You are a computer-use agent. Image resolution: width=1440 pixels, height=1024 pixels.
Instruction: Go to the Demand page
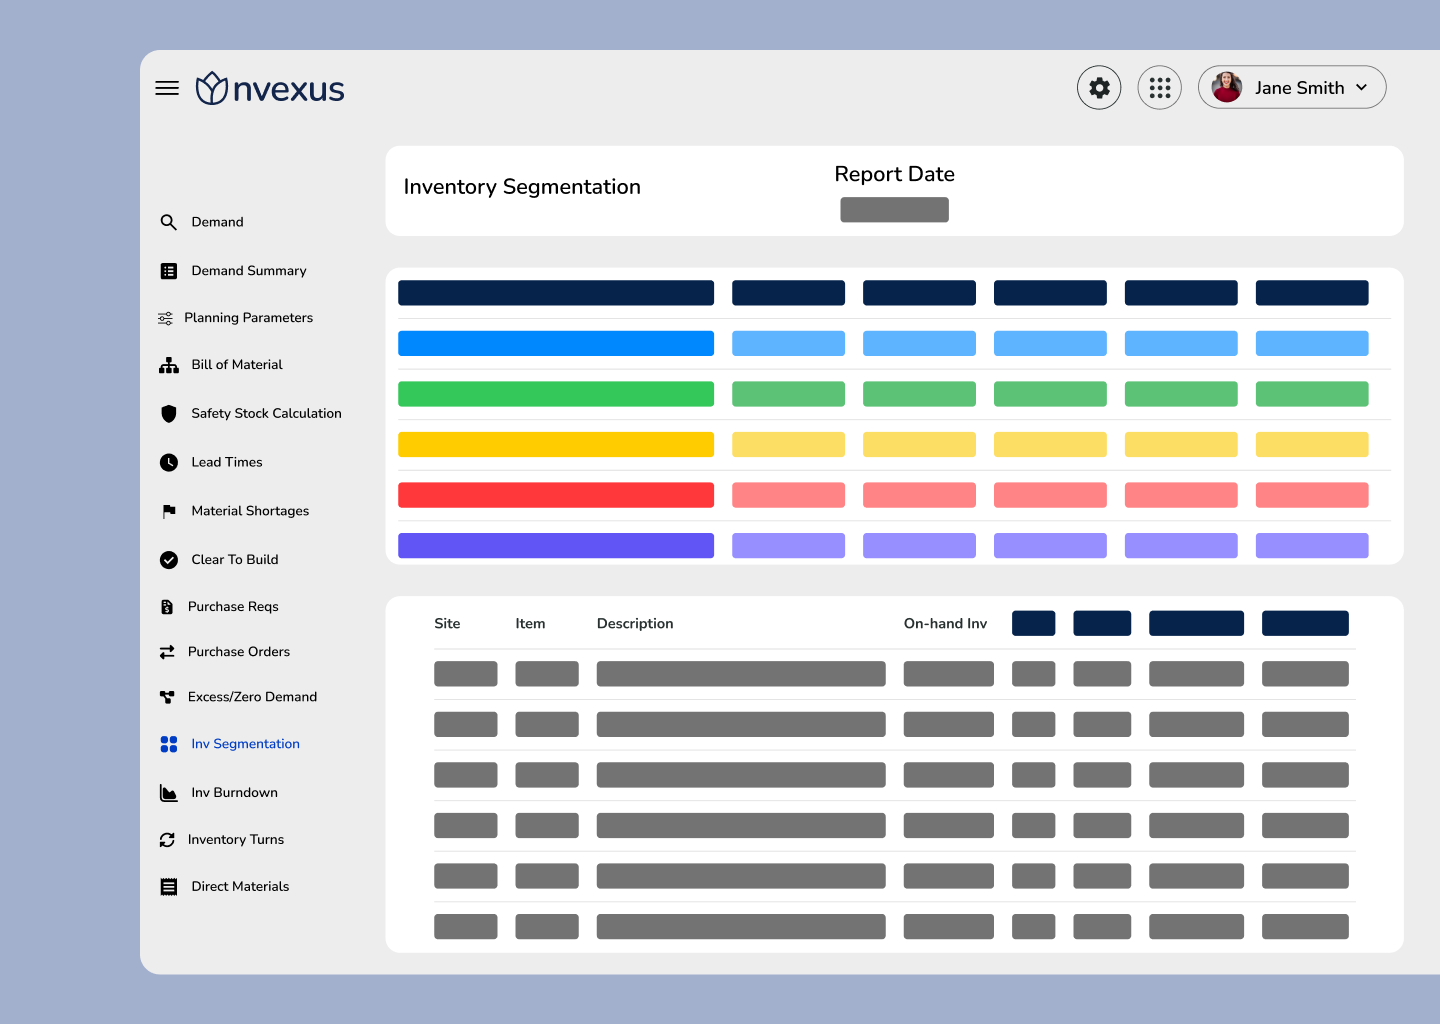217,222
